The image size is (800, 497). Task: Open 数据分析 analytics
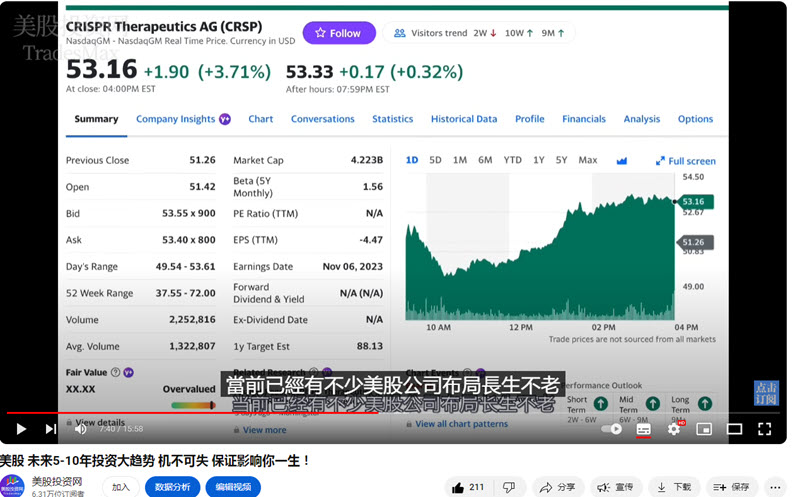[x=172, y=487]
